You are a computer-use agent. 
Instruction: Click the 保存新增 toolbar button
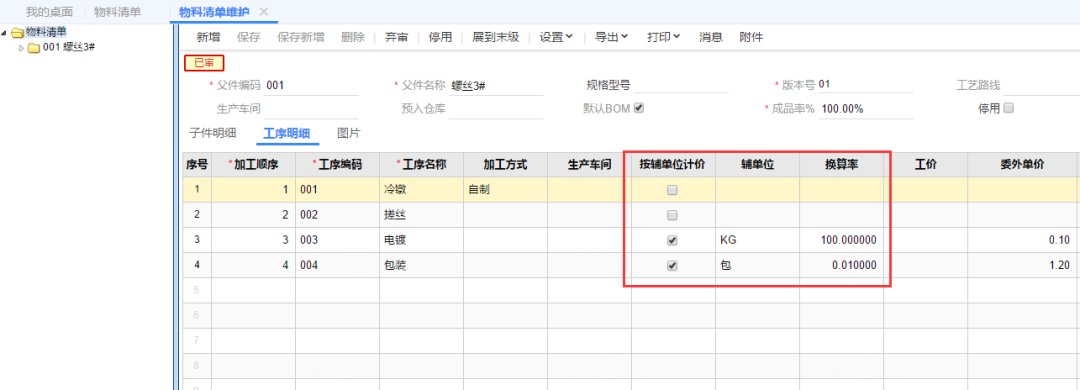(x=300, y=37)
